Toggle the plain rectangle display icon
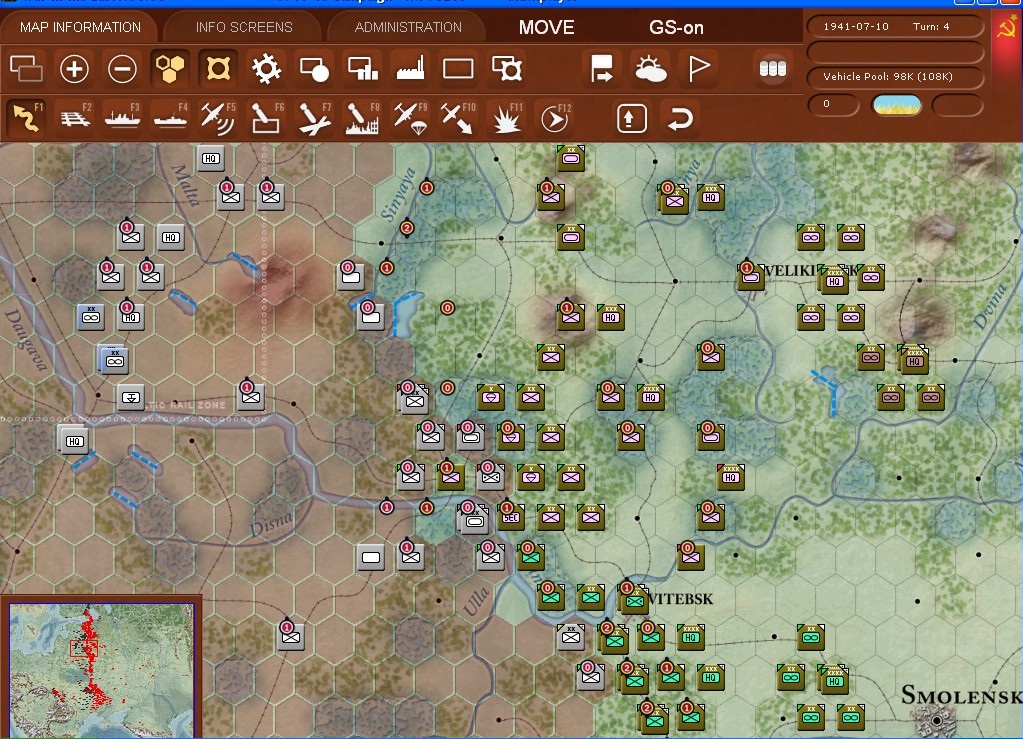The width and height of the screenshot is (1023, 739). coord(458,68)
